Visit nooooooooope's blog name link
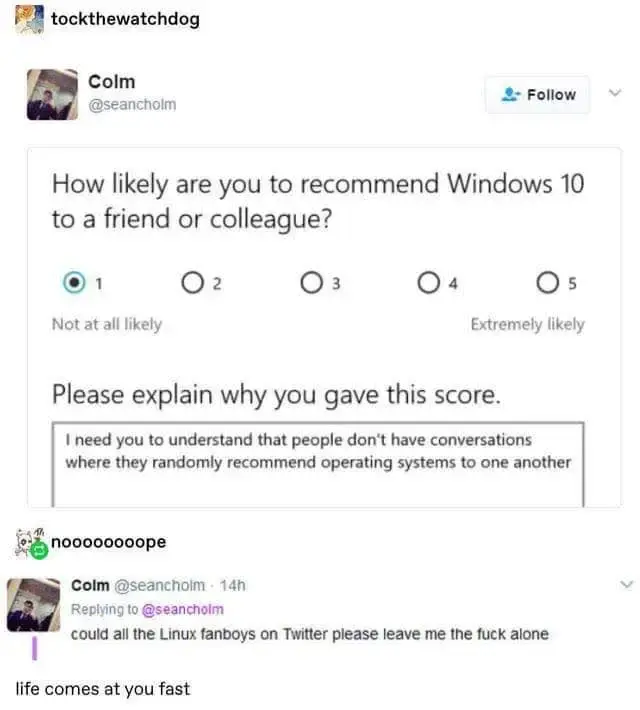 click(109, 542)
